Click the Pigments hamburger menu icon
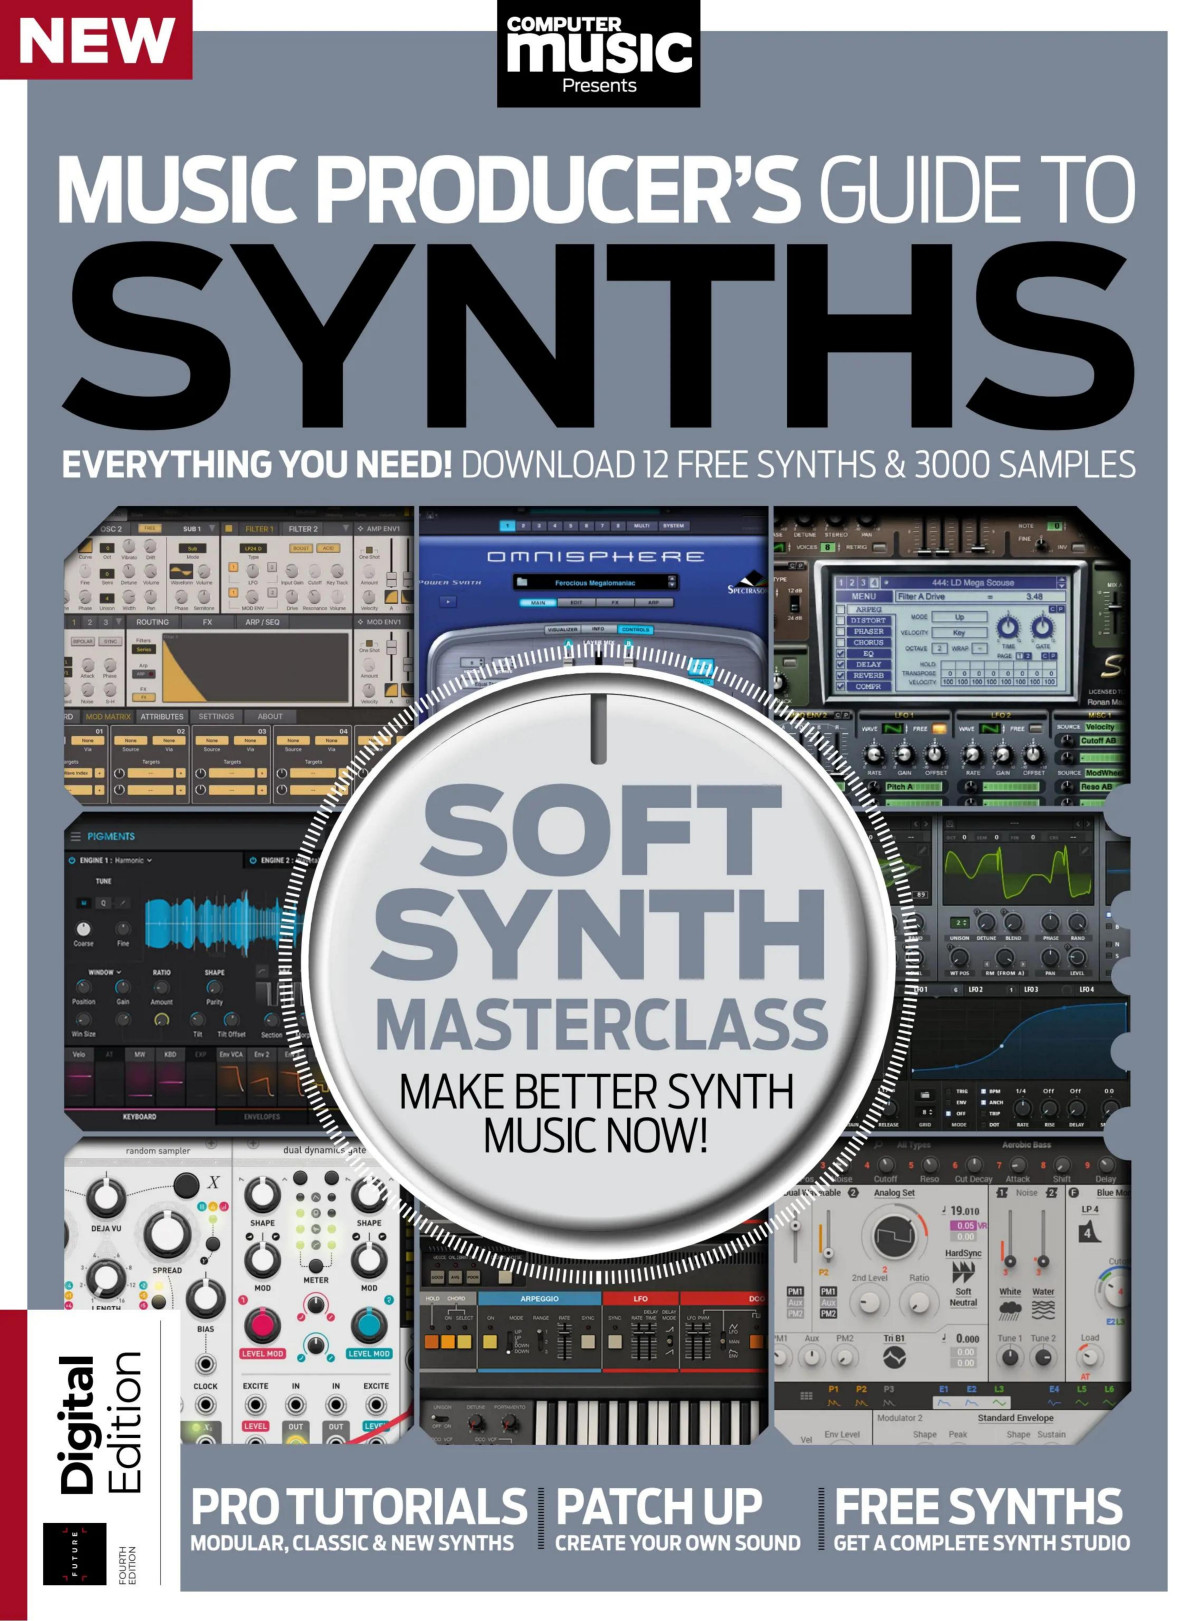Viewport: 1200px width, 1621px height. (x=75, y=836)
